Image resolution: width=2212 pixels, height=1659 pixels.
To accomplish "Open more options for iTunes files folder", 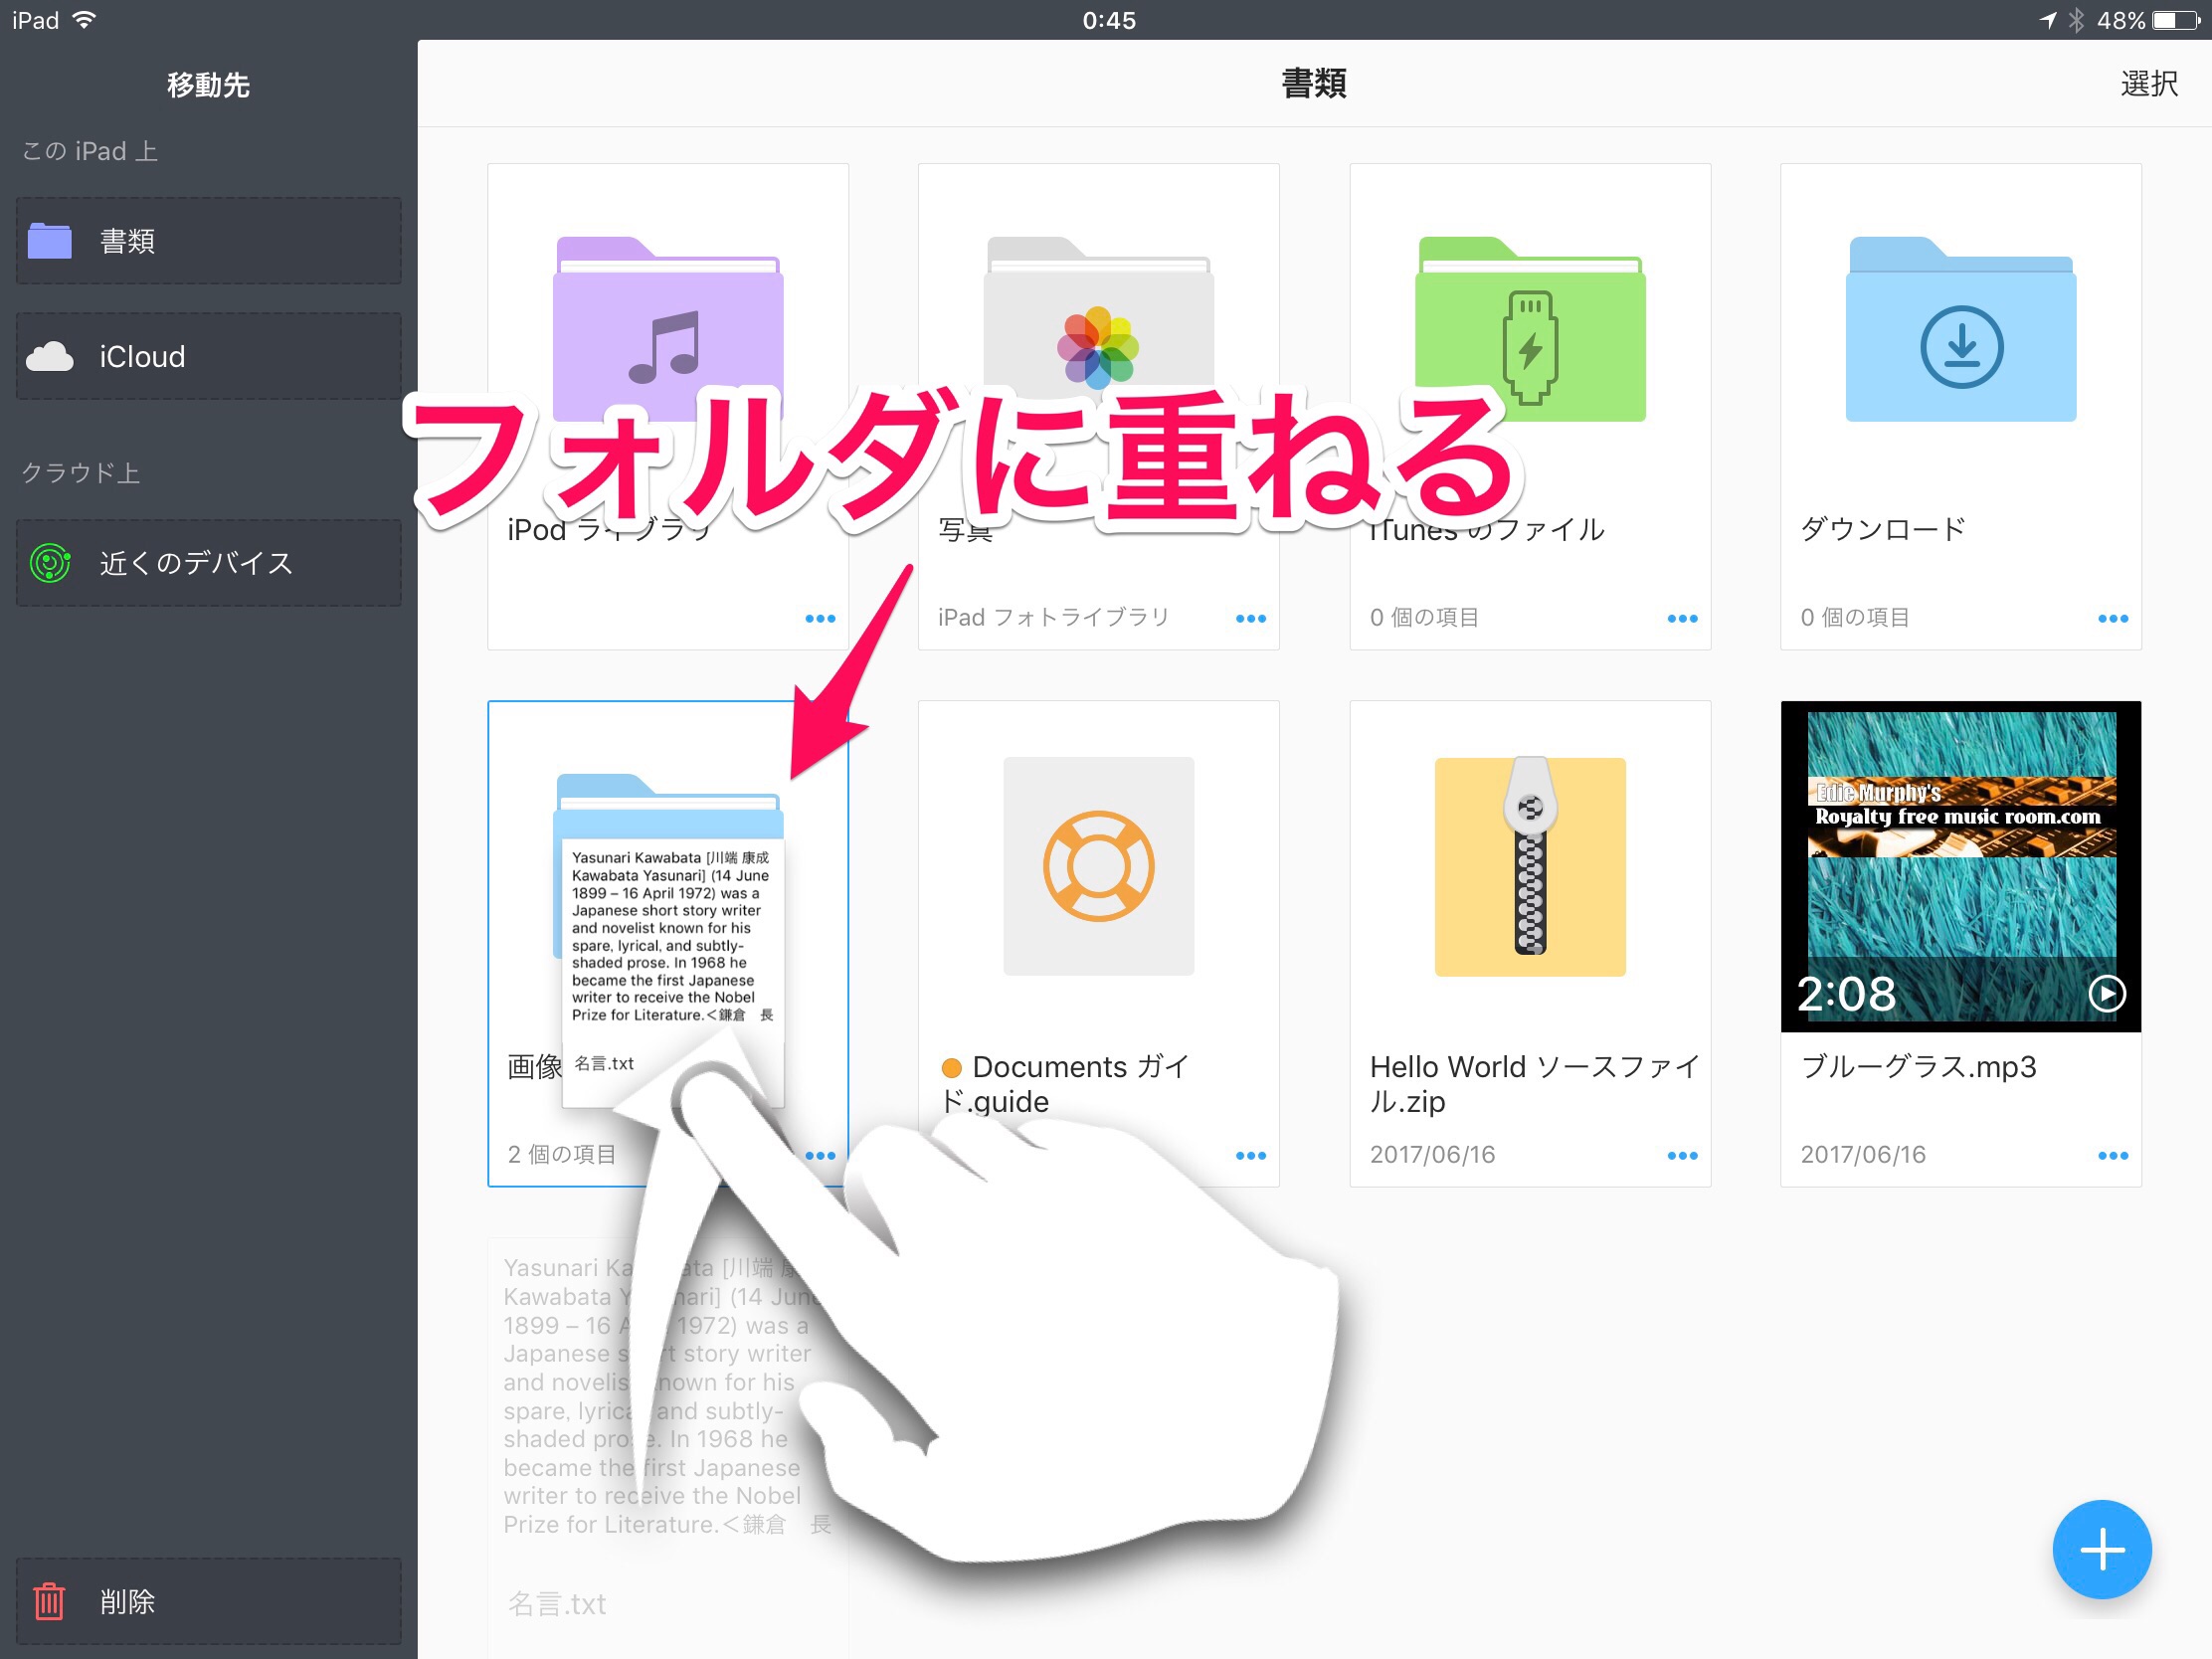I will pyautogui.click(x=1681, y=618).
